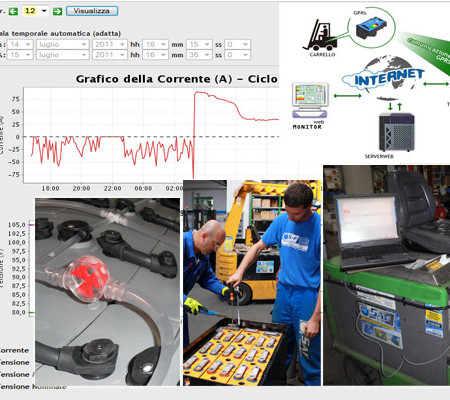Click the Visualizza button
Viewport: 450px width, 400px height.
coord(92,11)
